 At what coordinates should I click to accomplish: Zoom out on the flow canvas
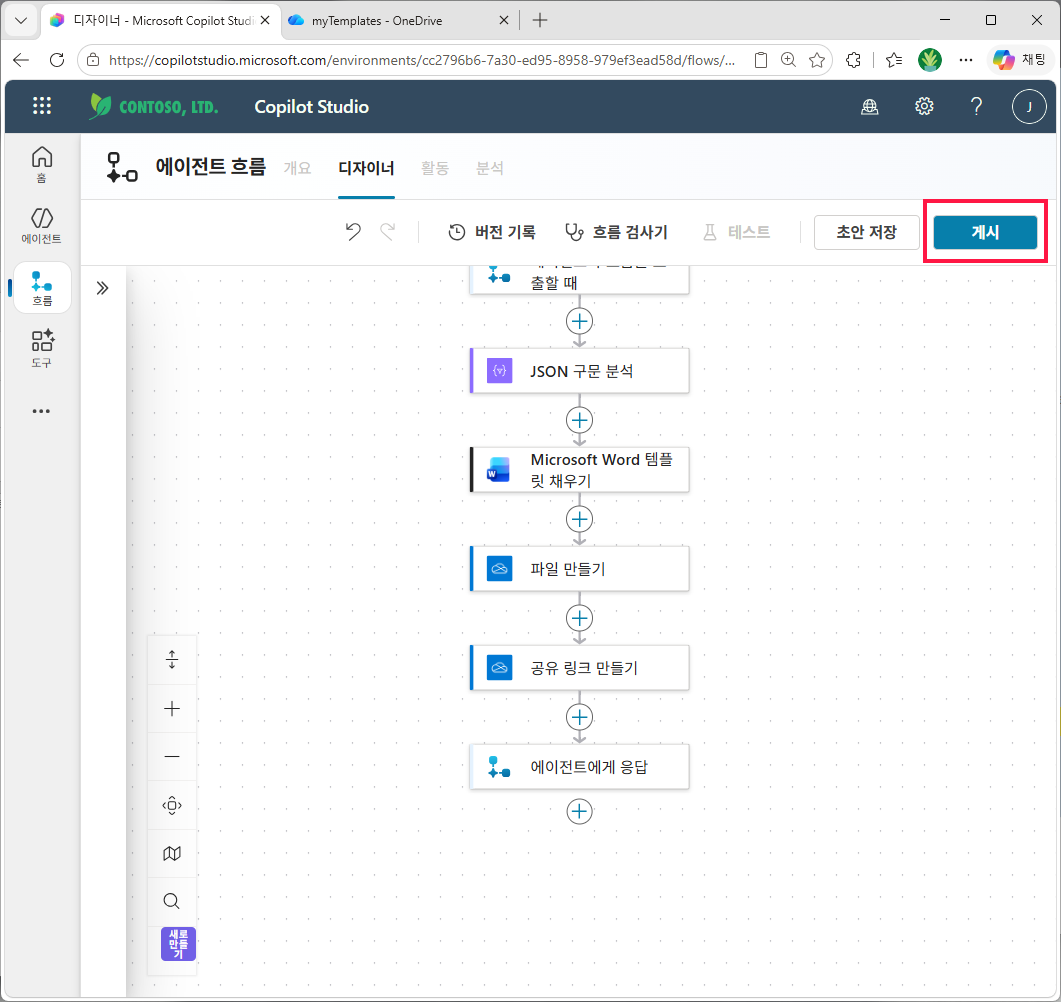click(x=172, y=756)
